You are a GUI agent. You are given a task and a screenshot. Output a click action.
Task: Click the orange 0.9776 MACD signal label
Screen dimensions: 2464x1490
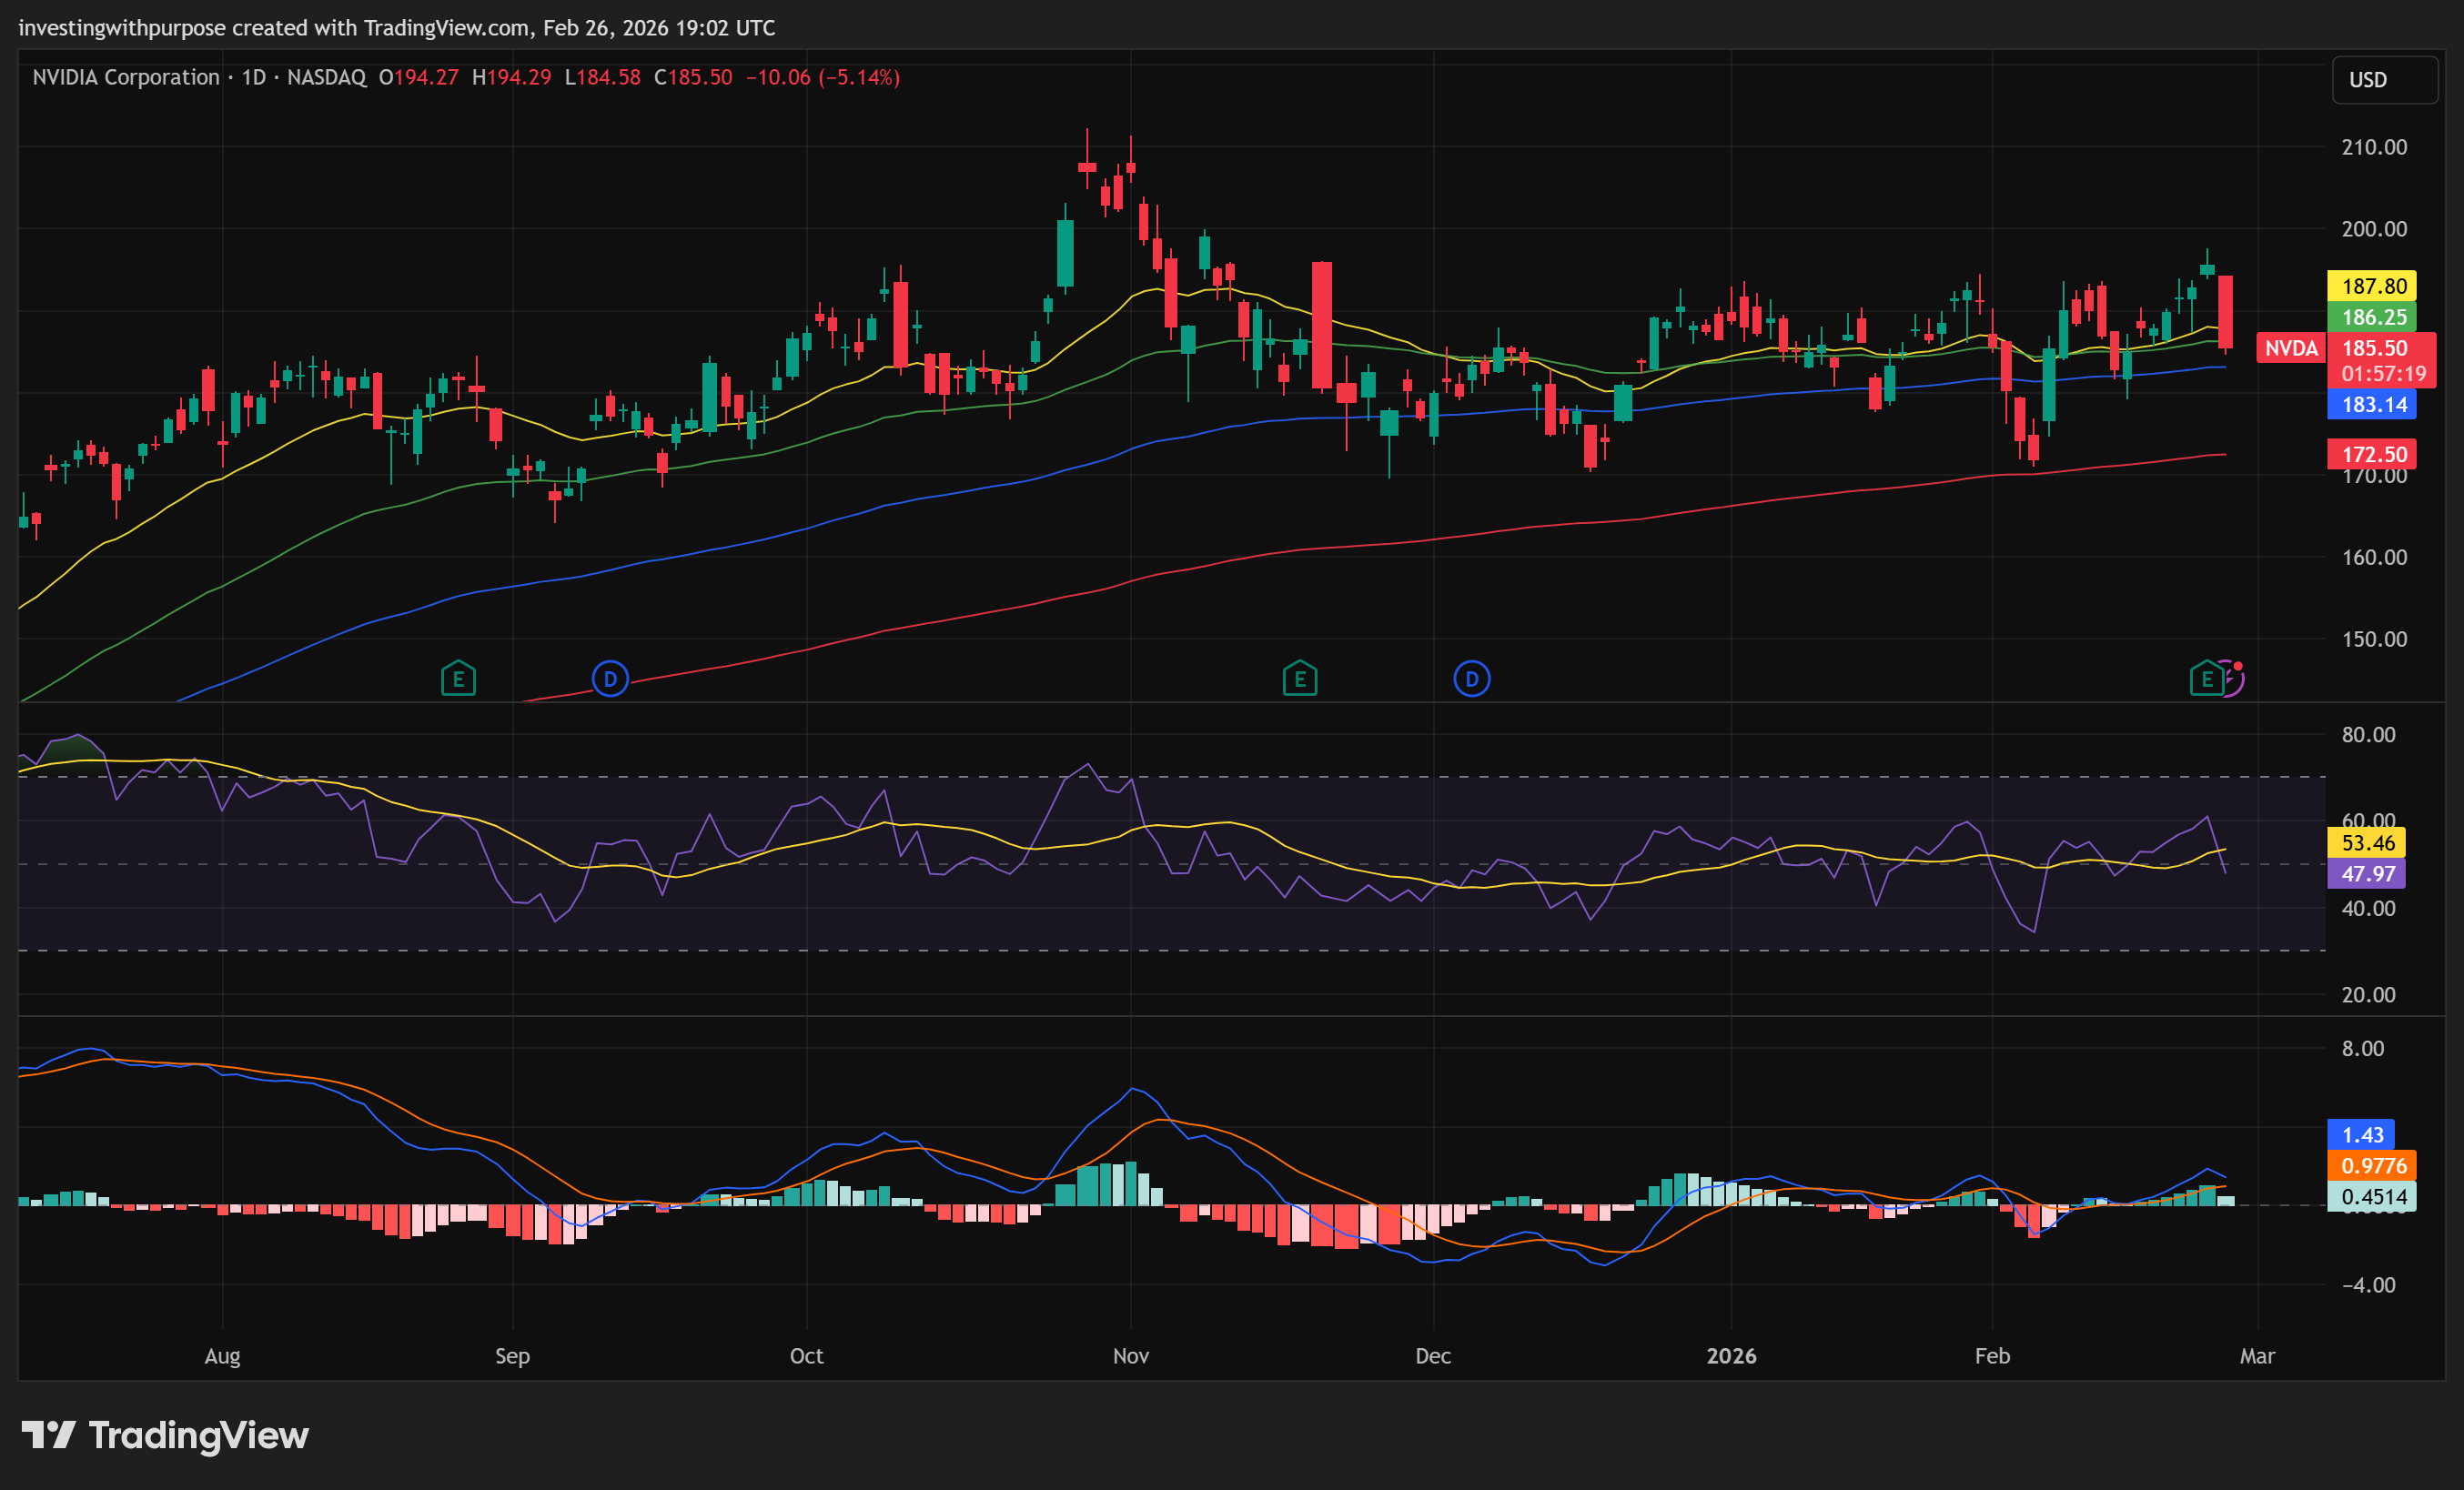point(2372,1165)
